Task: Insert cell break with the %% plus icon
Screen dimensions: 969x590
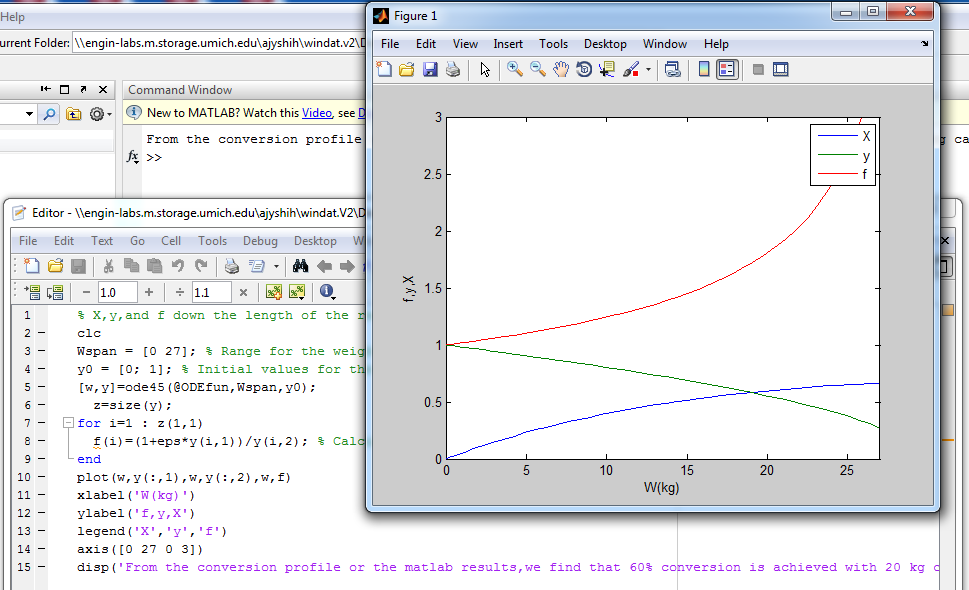Action: point(274,292)
